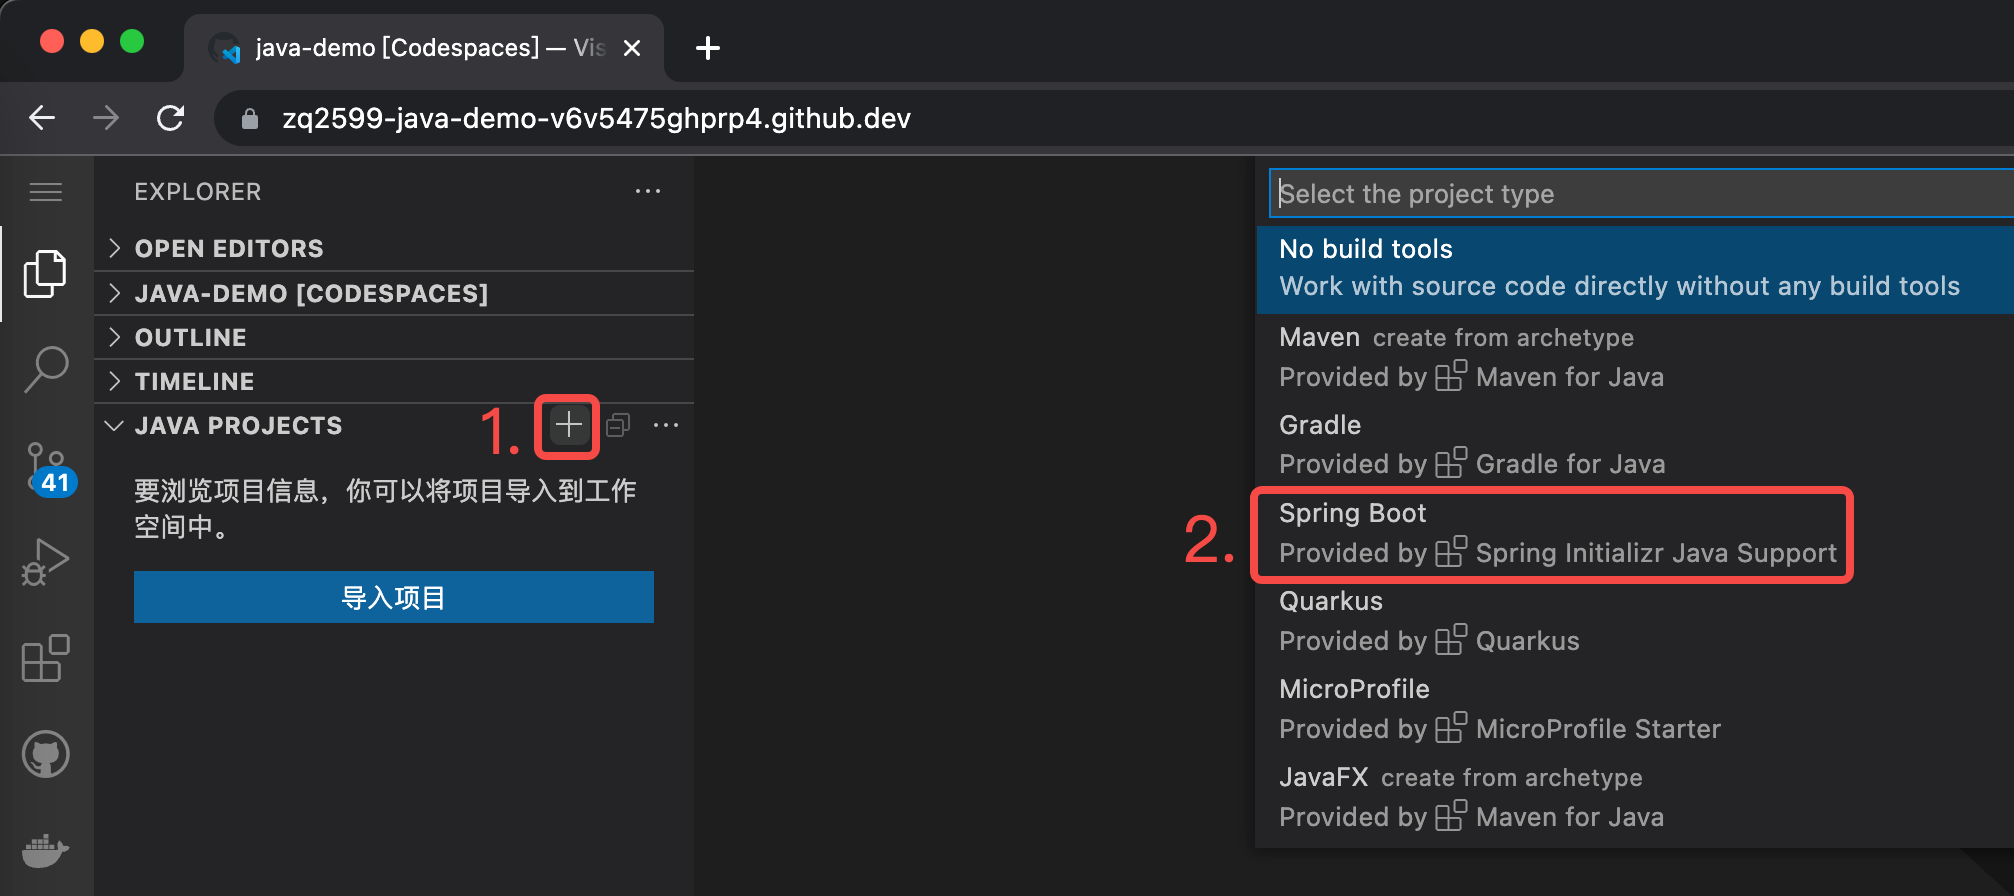Select MicroProfile project type
The image size is (2014, 896).
1635,709
